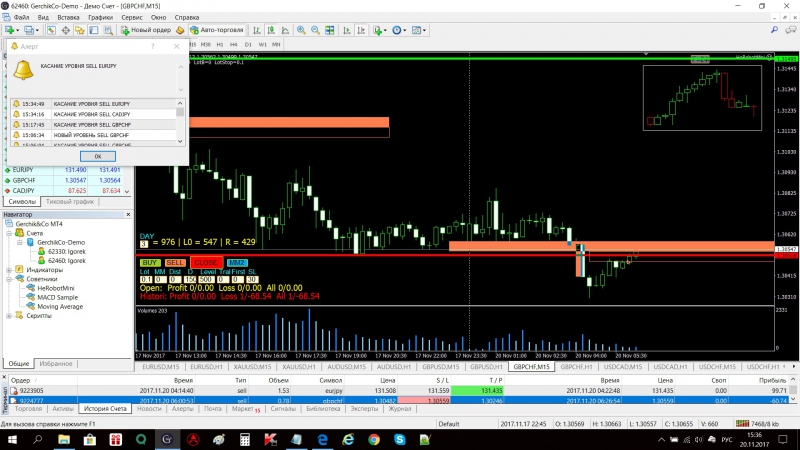Open the Справка menu

pyautogui.click(x=187, y=17)
